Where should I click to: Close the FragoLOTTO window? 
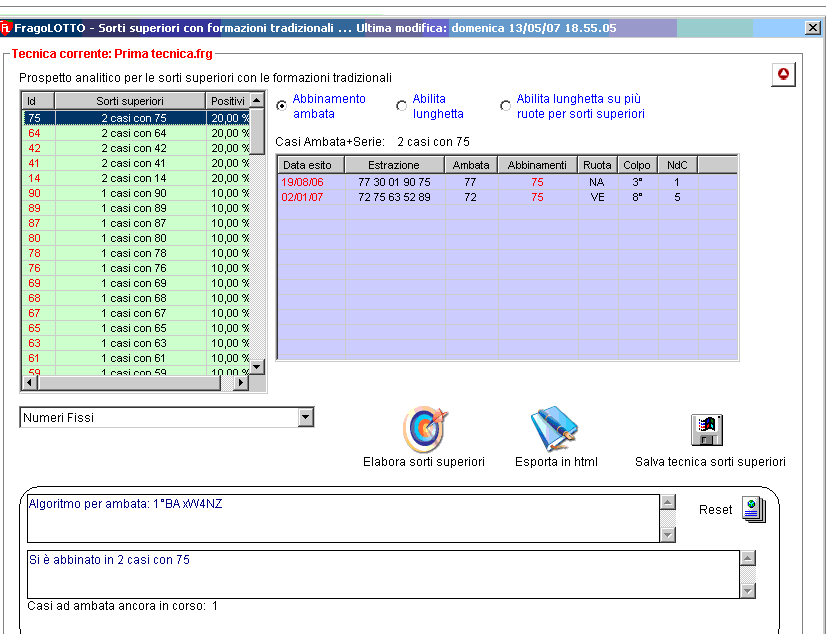pyautogui.click(x=812, y=28)
